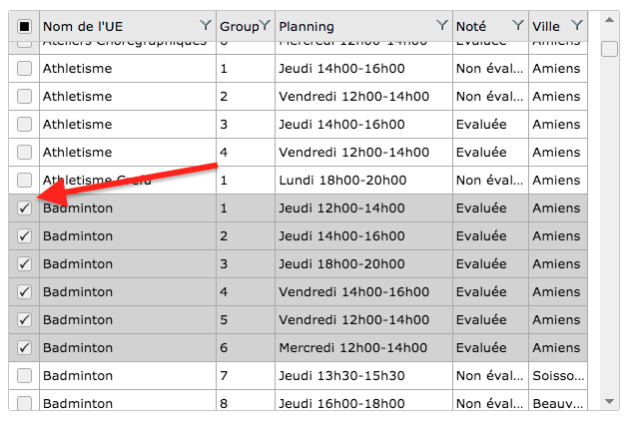Click the Noté column header
This screenshot has height=422, width=630.
coord(475,26)
